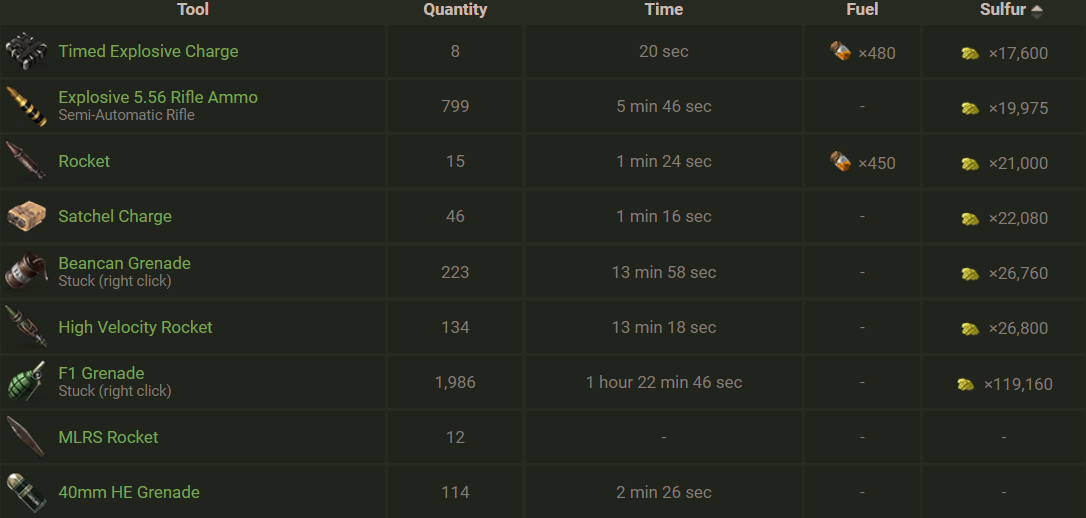This screenshot has height=518, width=1086.
Task: Sort table by Quantity column header
Action: coord(455,10)
